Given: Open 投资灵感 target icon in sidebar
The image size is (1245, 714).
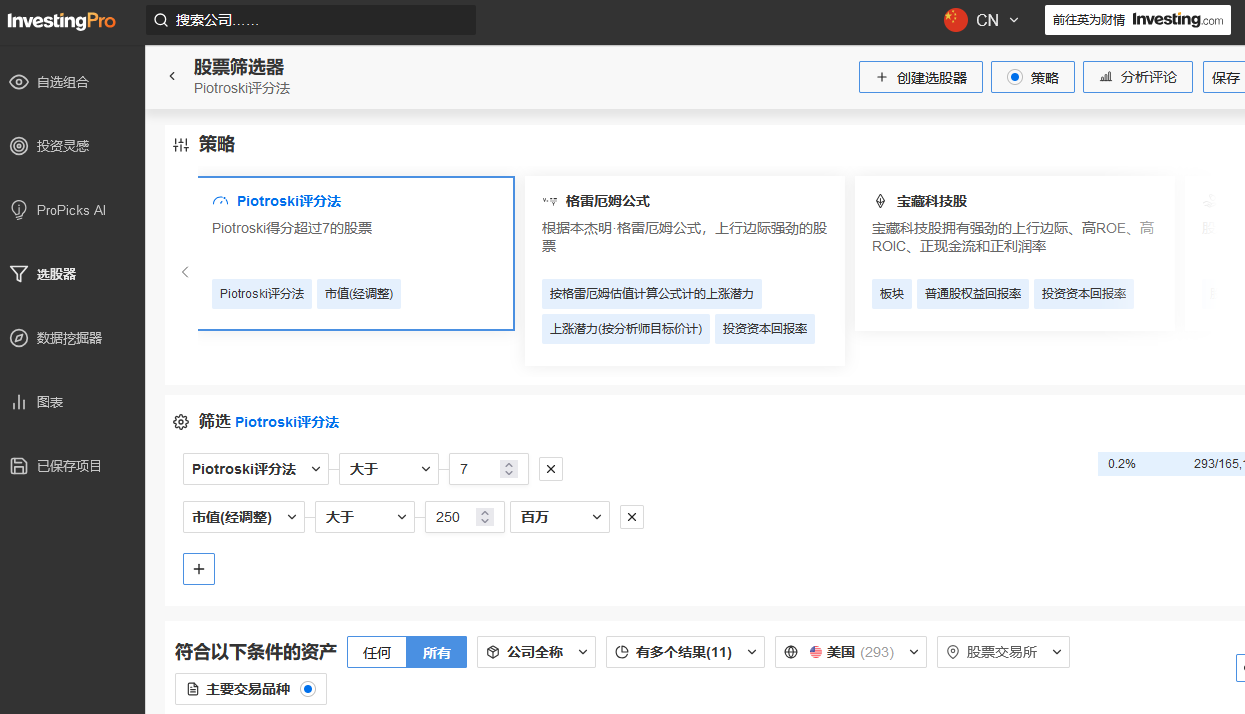Looking at the screenshot, I should click(x=19, y=146).
